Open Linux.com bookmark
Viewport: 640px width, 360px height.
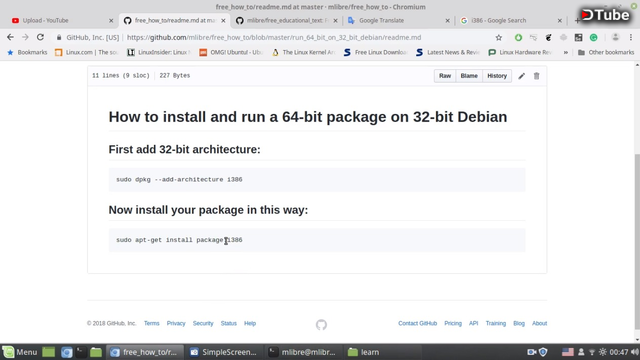(87, 52)
